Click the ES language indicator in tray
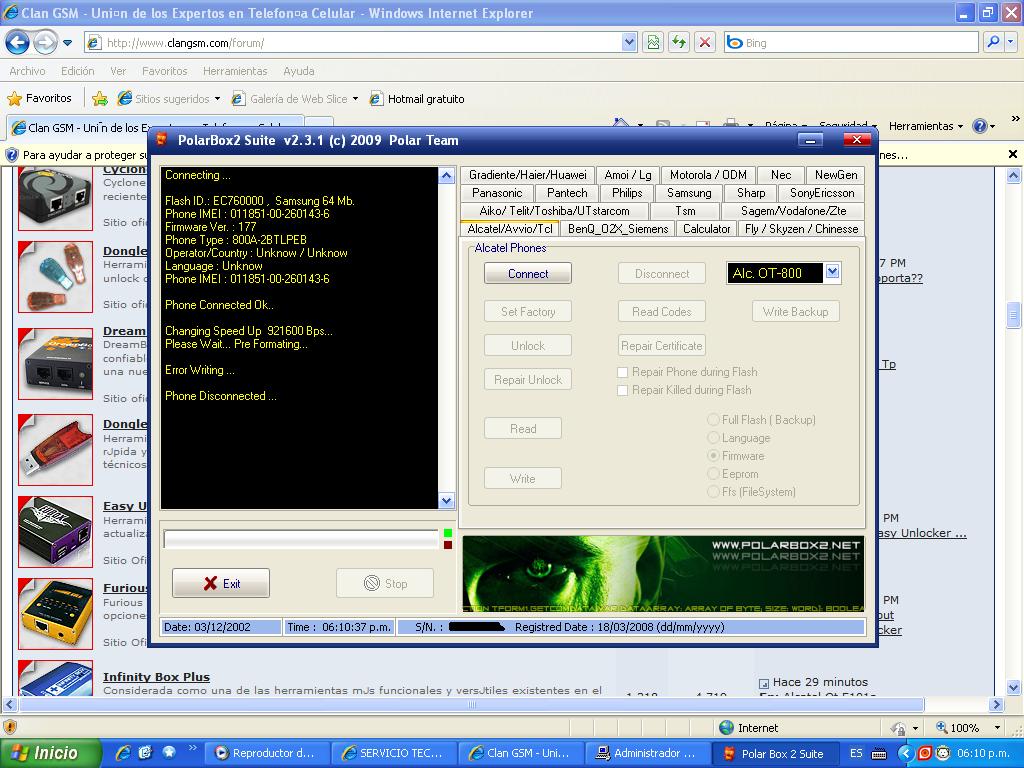The image size is (1024, 768). (856, 753)
